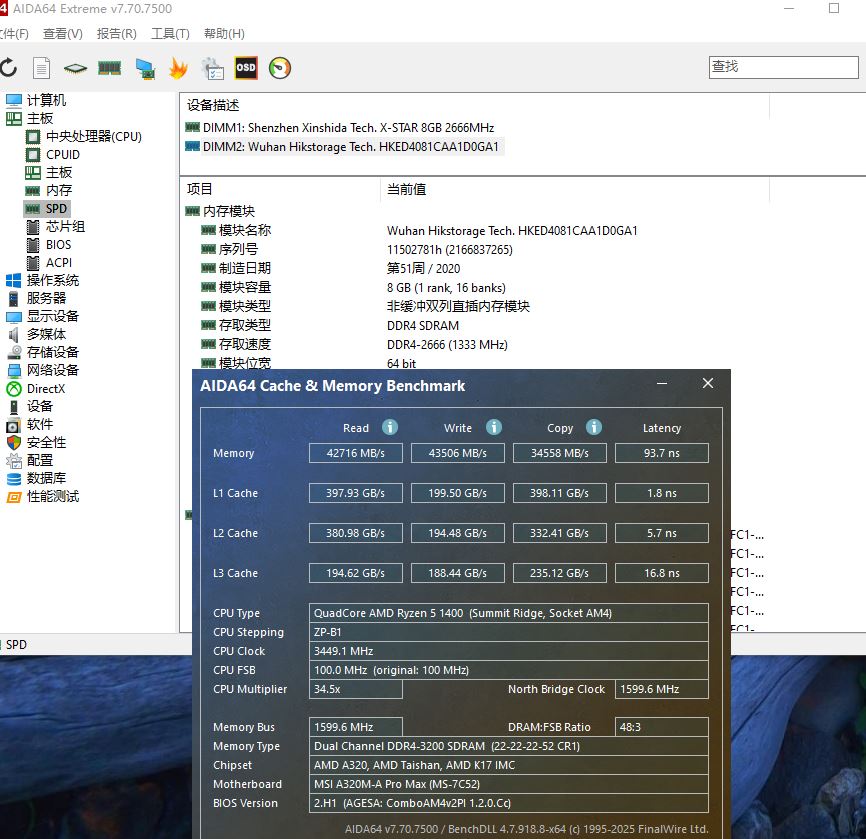Image resolution: width=866 pixels, height=839 pixels.
Task: Click the network monitor toolbar icon
Action: click(145, 68)
